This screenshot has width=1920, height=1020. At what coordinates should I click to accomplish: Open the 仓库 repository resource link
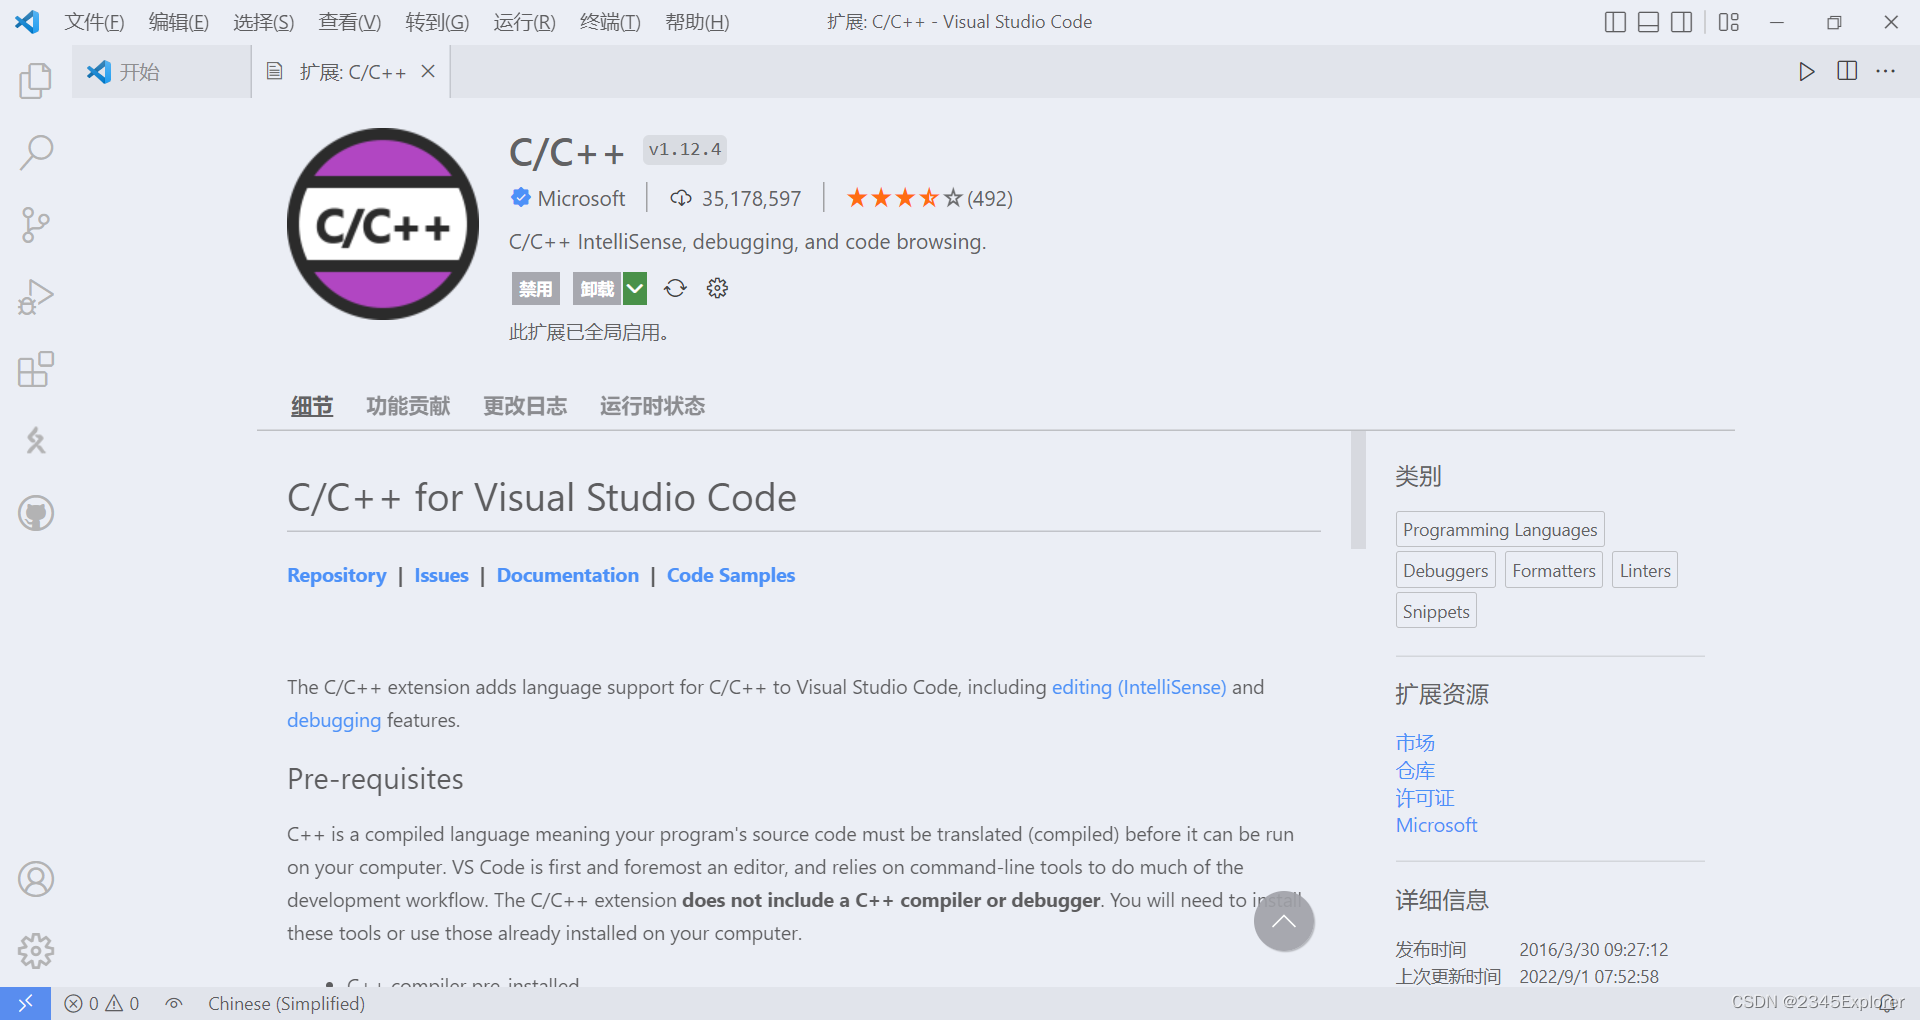click(1415, 771)
